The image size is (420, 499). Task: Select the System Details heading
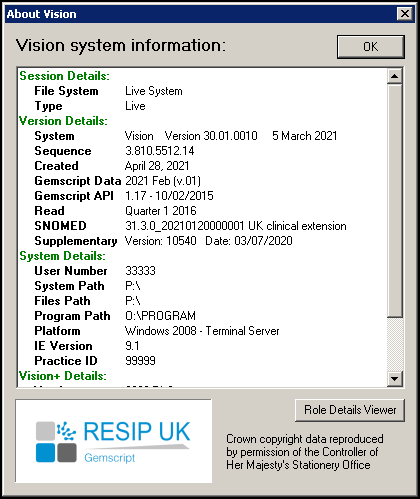(62, 256)
